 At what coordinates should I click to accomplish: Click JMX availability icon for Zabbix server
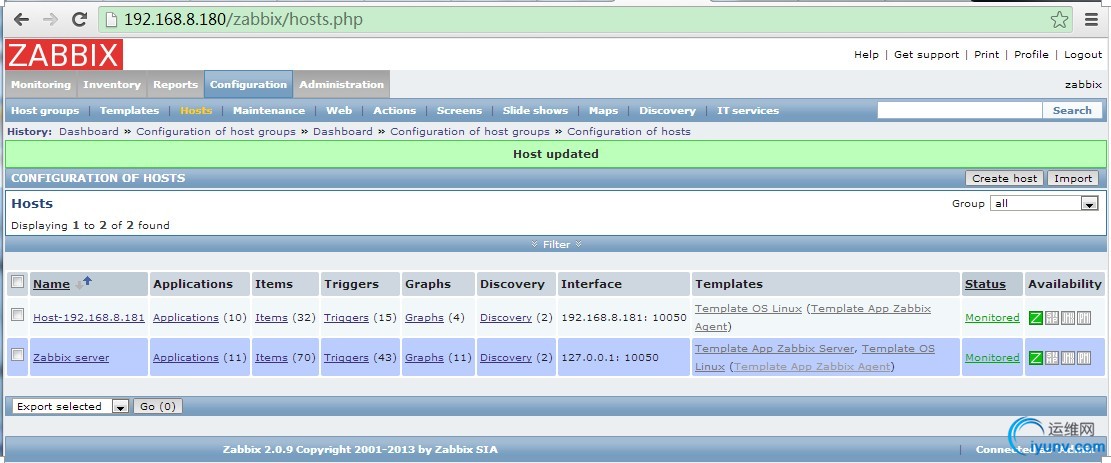[x=1068, y=358]
